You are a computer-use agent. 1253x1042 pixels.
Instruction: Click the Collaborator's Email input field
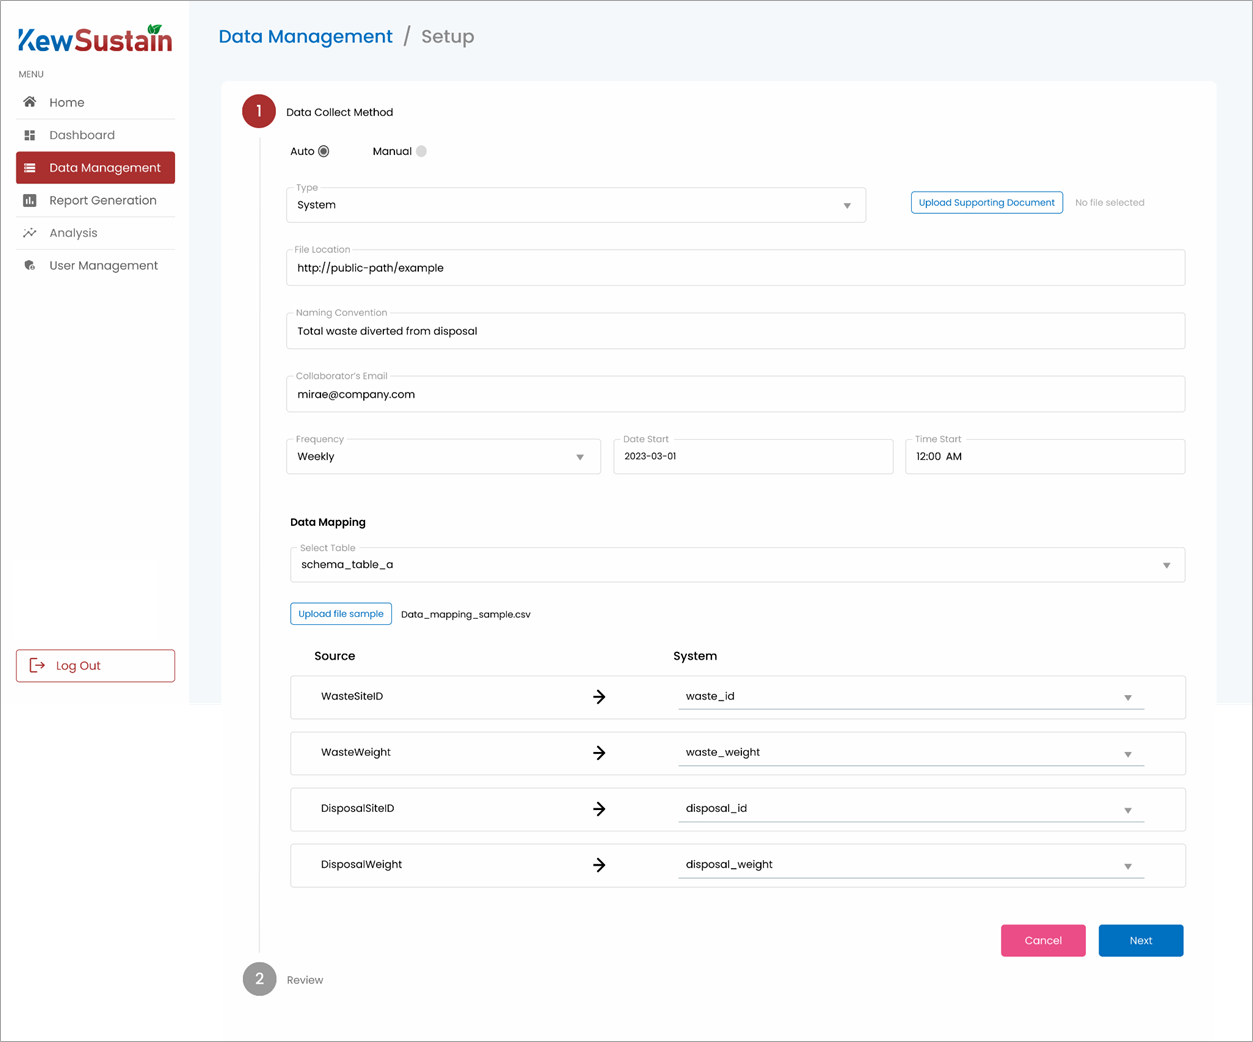tap(736, 394)
